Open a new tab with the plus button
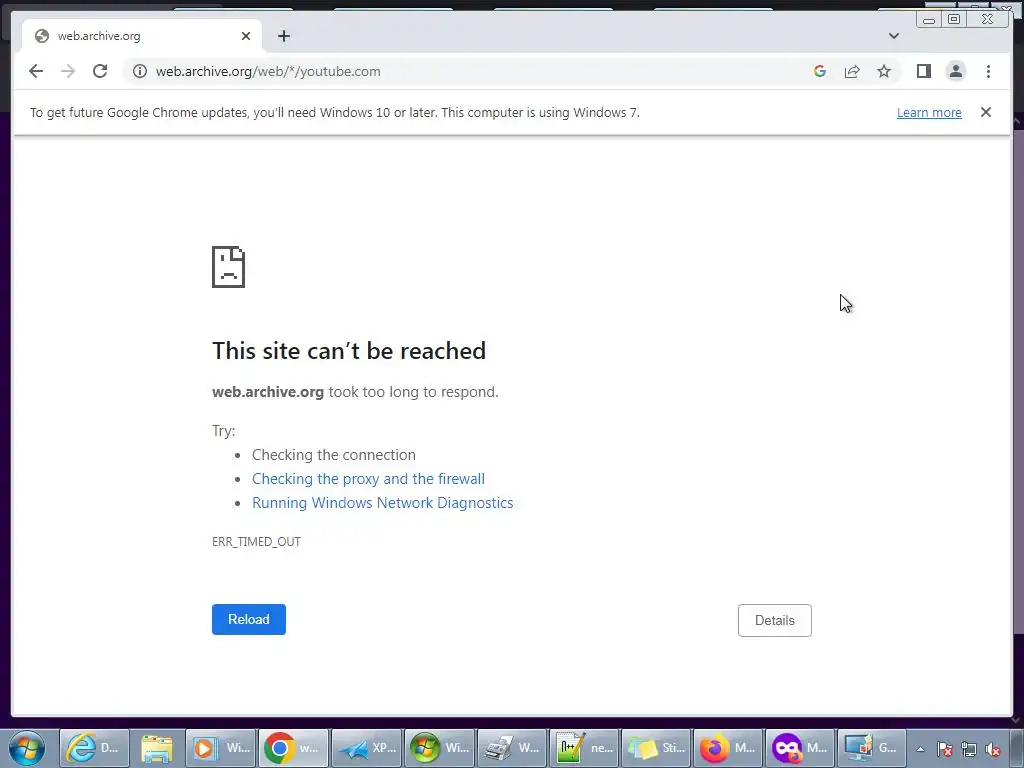The image size is (1024, 768). click(283, 36)
